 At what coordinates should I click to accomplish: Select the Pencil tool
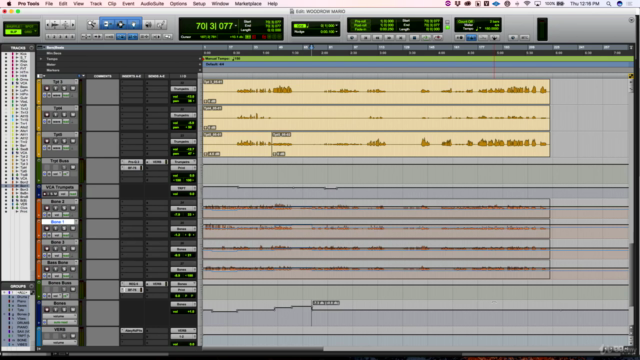coord(161,25)
